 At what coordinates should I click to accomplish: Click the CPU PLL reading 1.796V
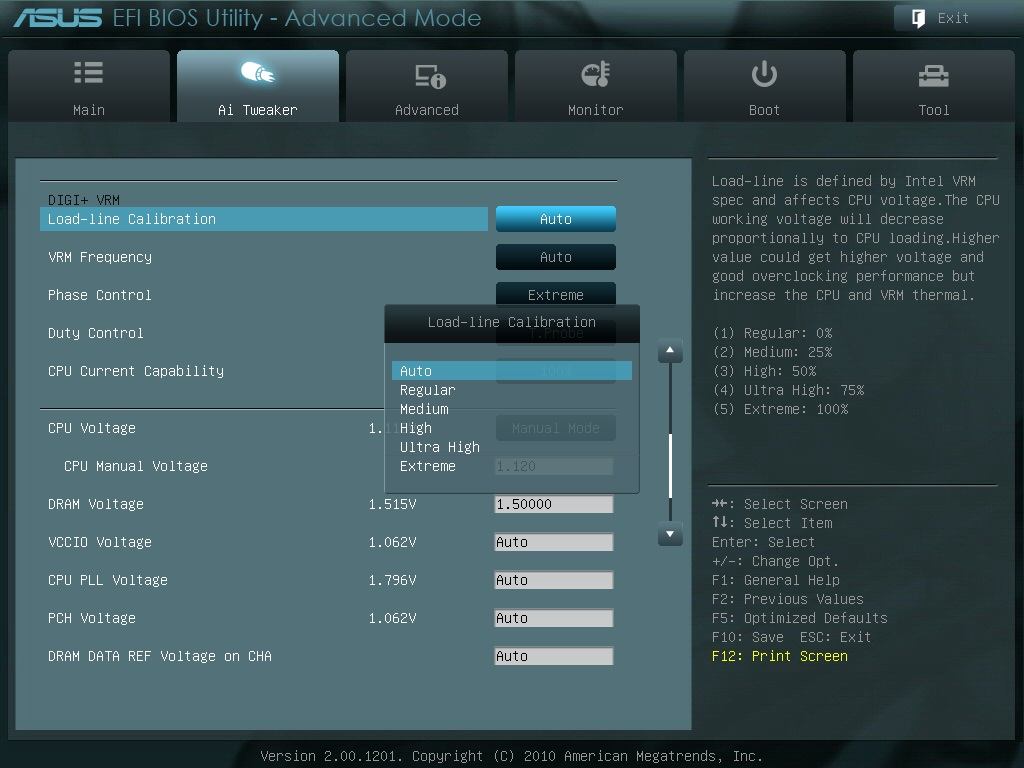point(392,579)
